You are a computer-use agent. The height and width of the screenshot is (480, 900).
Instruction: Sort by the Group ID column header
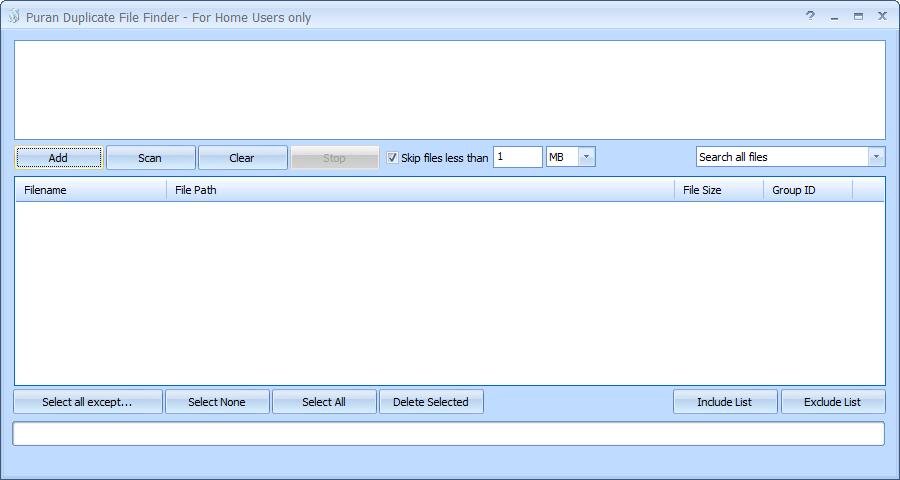(808, 190)
